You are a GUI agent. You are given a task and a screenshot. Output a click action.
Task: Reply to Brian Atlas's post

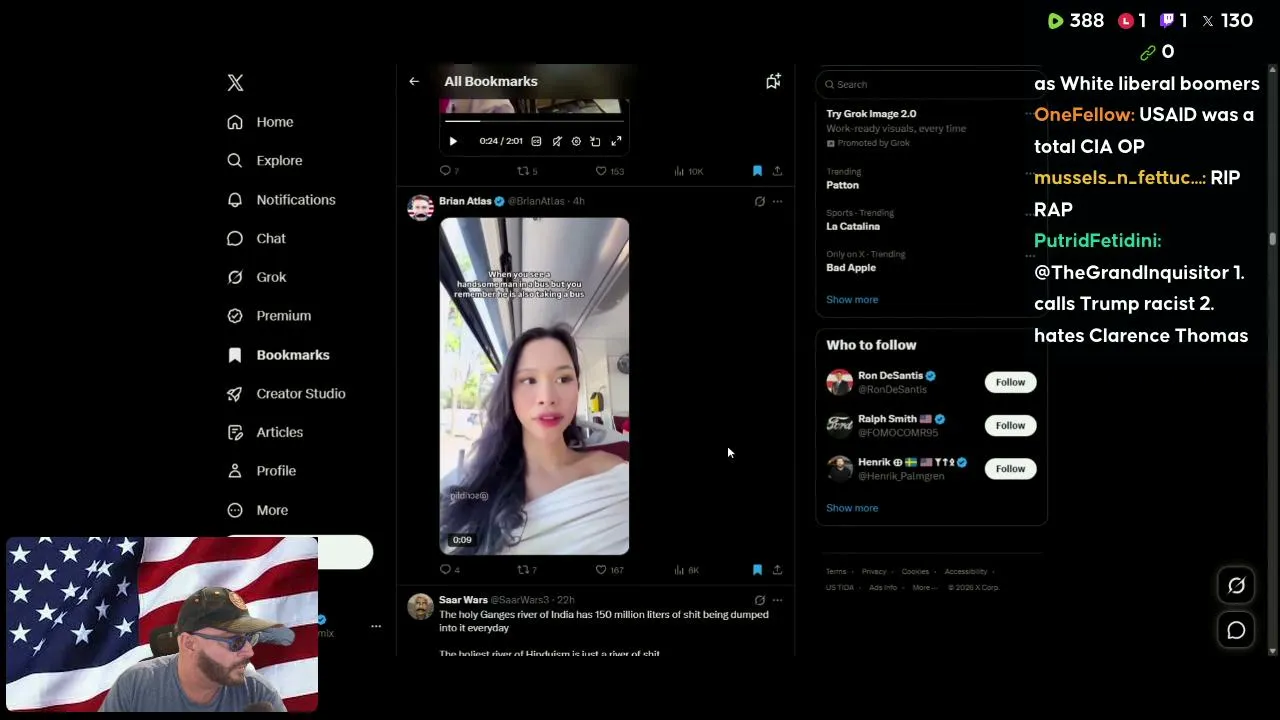click(x=449, y=570)
